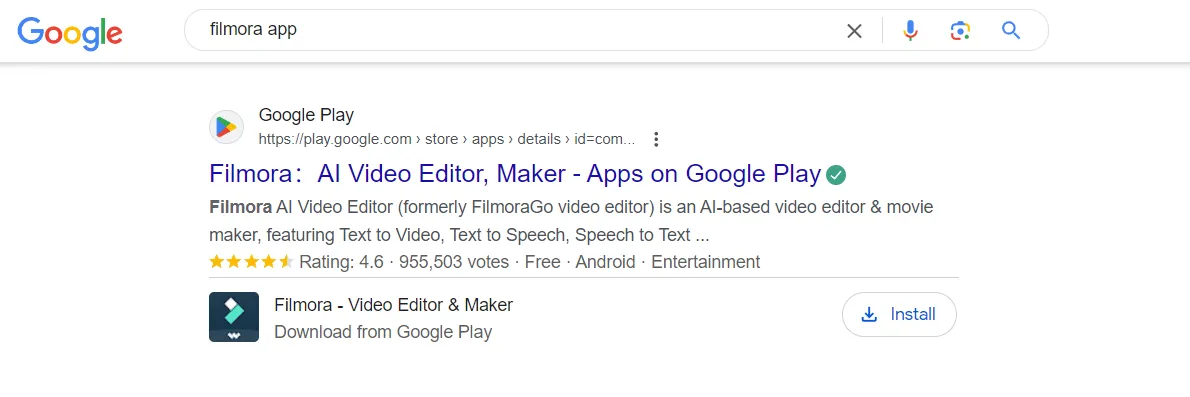Click the 'Android' platform text

605,263
